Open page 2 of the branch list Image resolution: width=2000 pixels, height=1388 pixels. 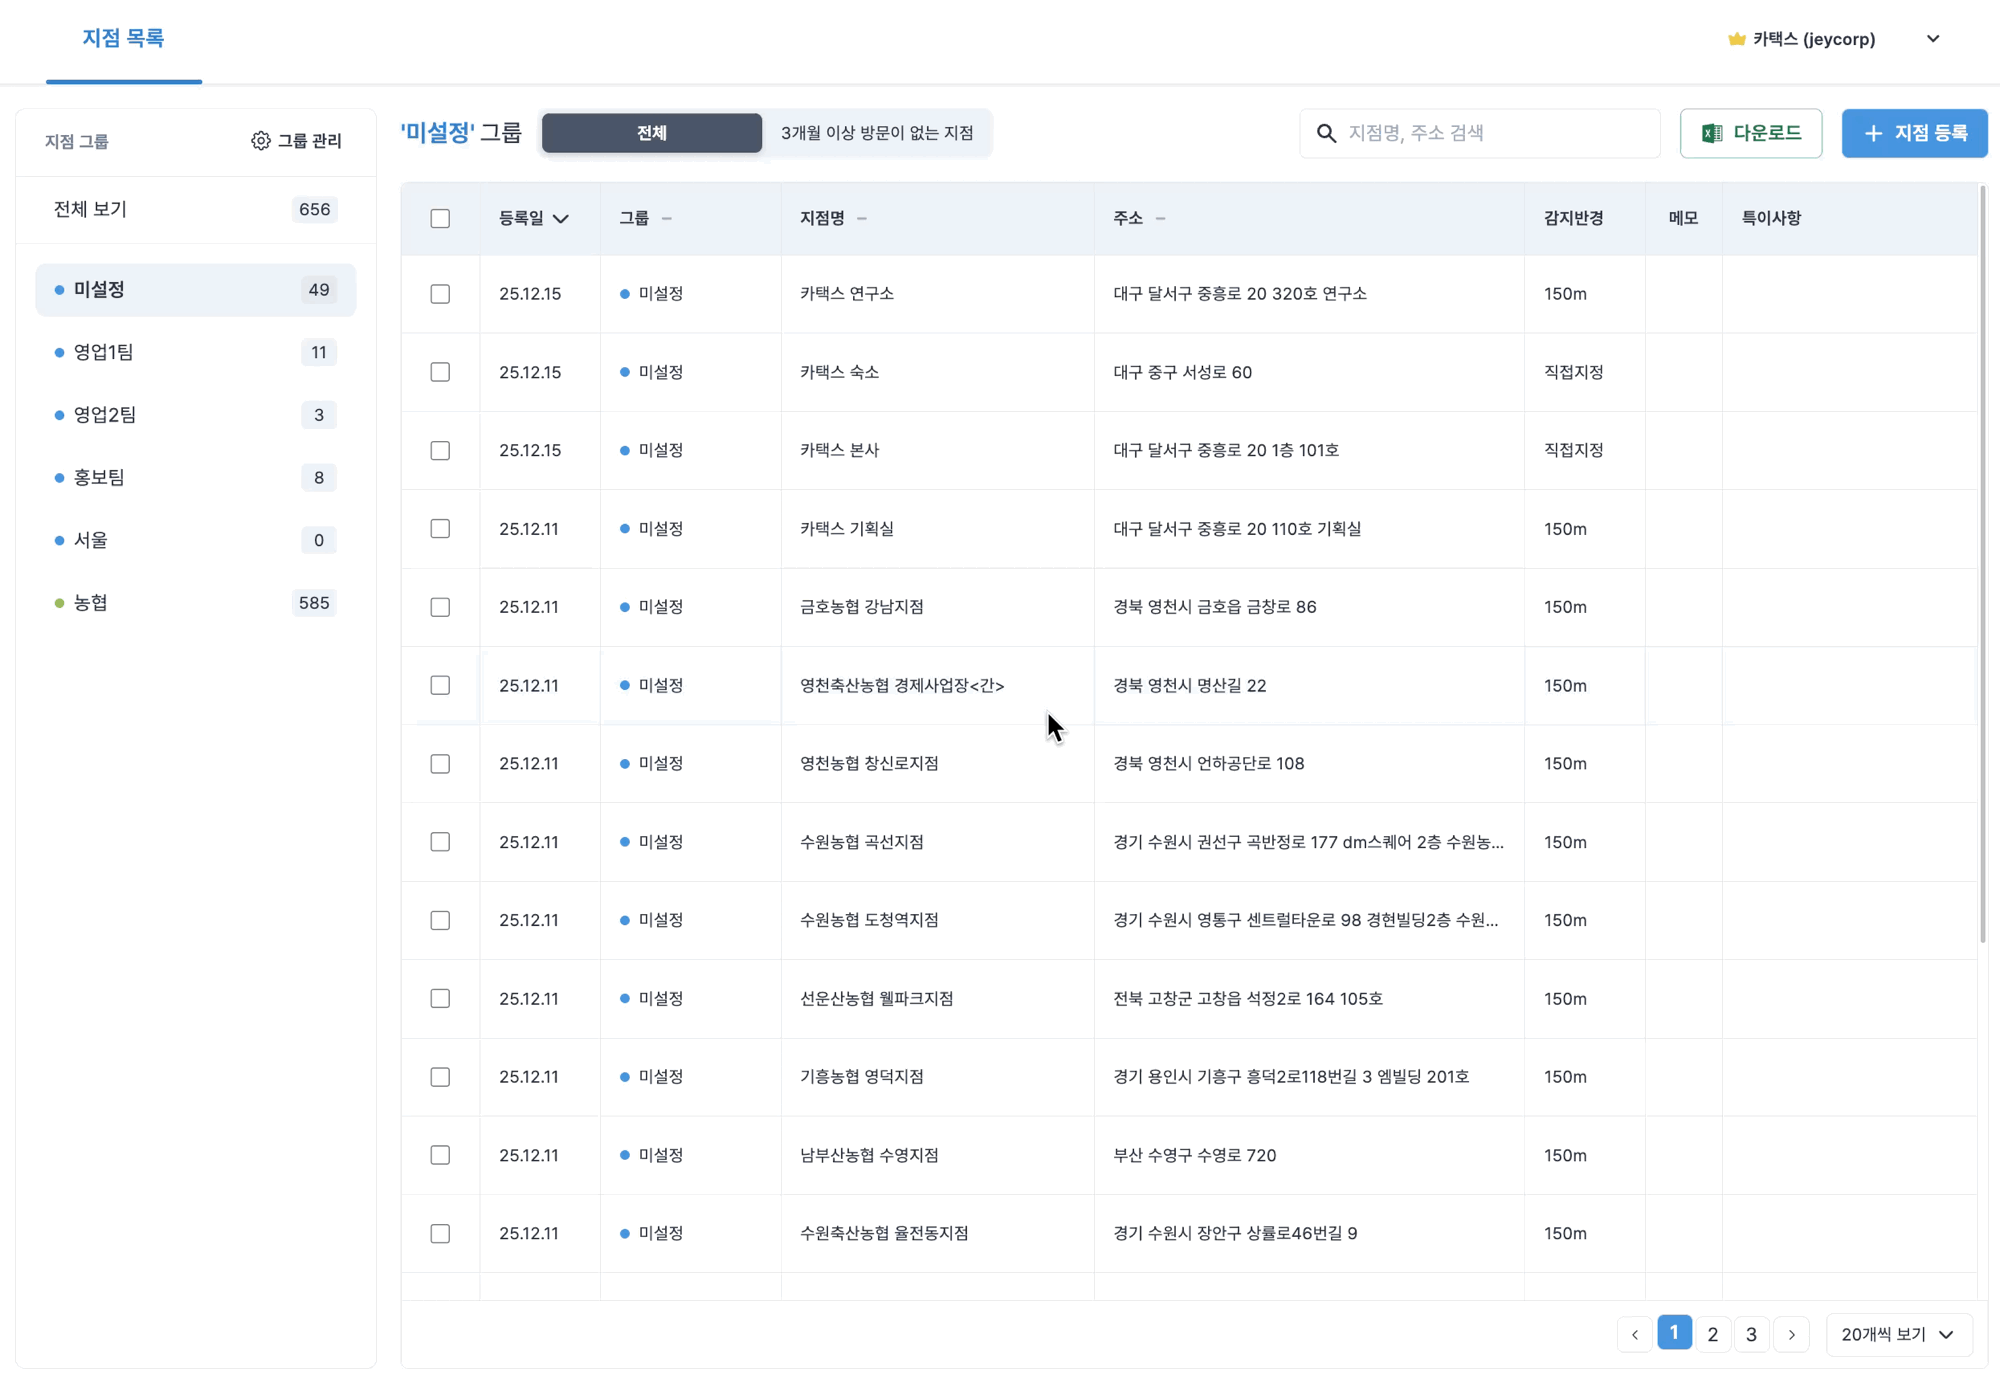click(x=1712, y=1334)
